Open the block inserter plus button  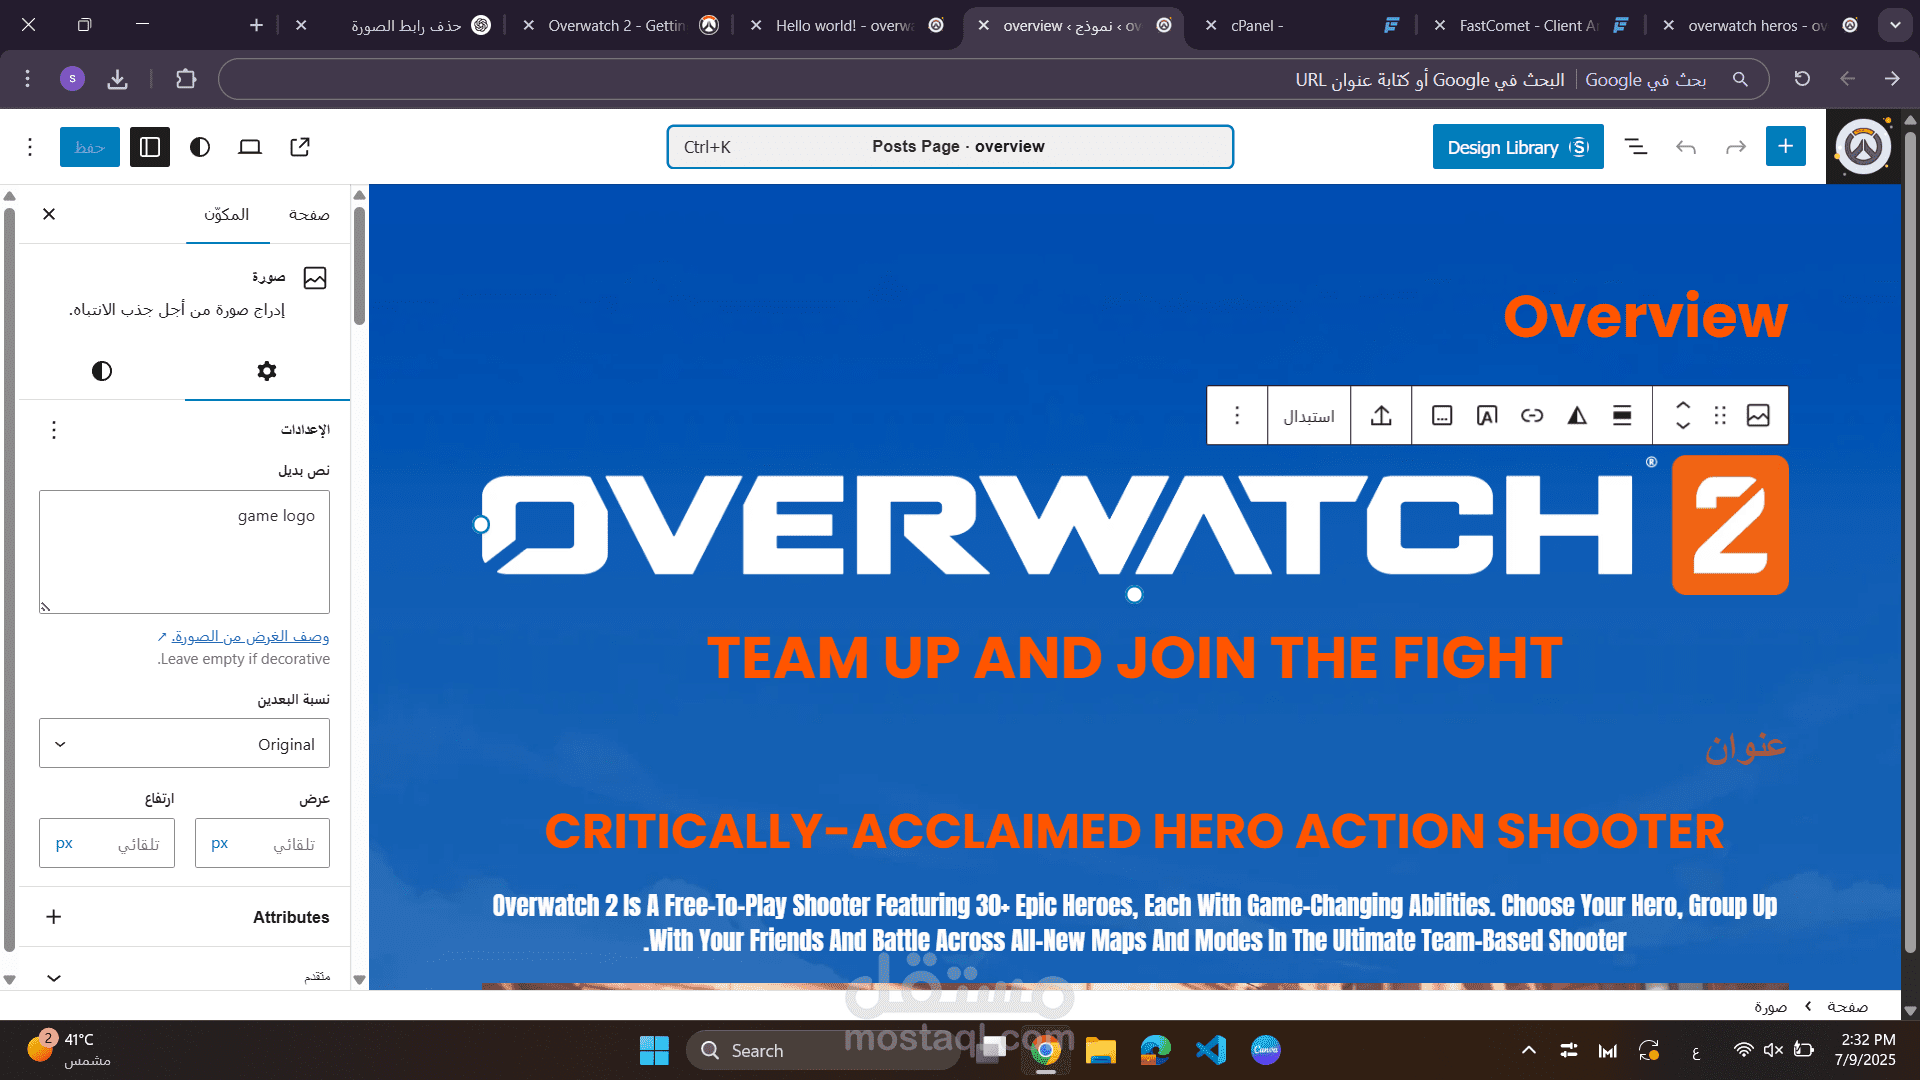click(1785, 147)
